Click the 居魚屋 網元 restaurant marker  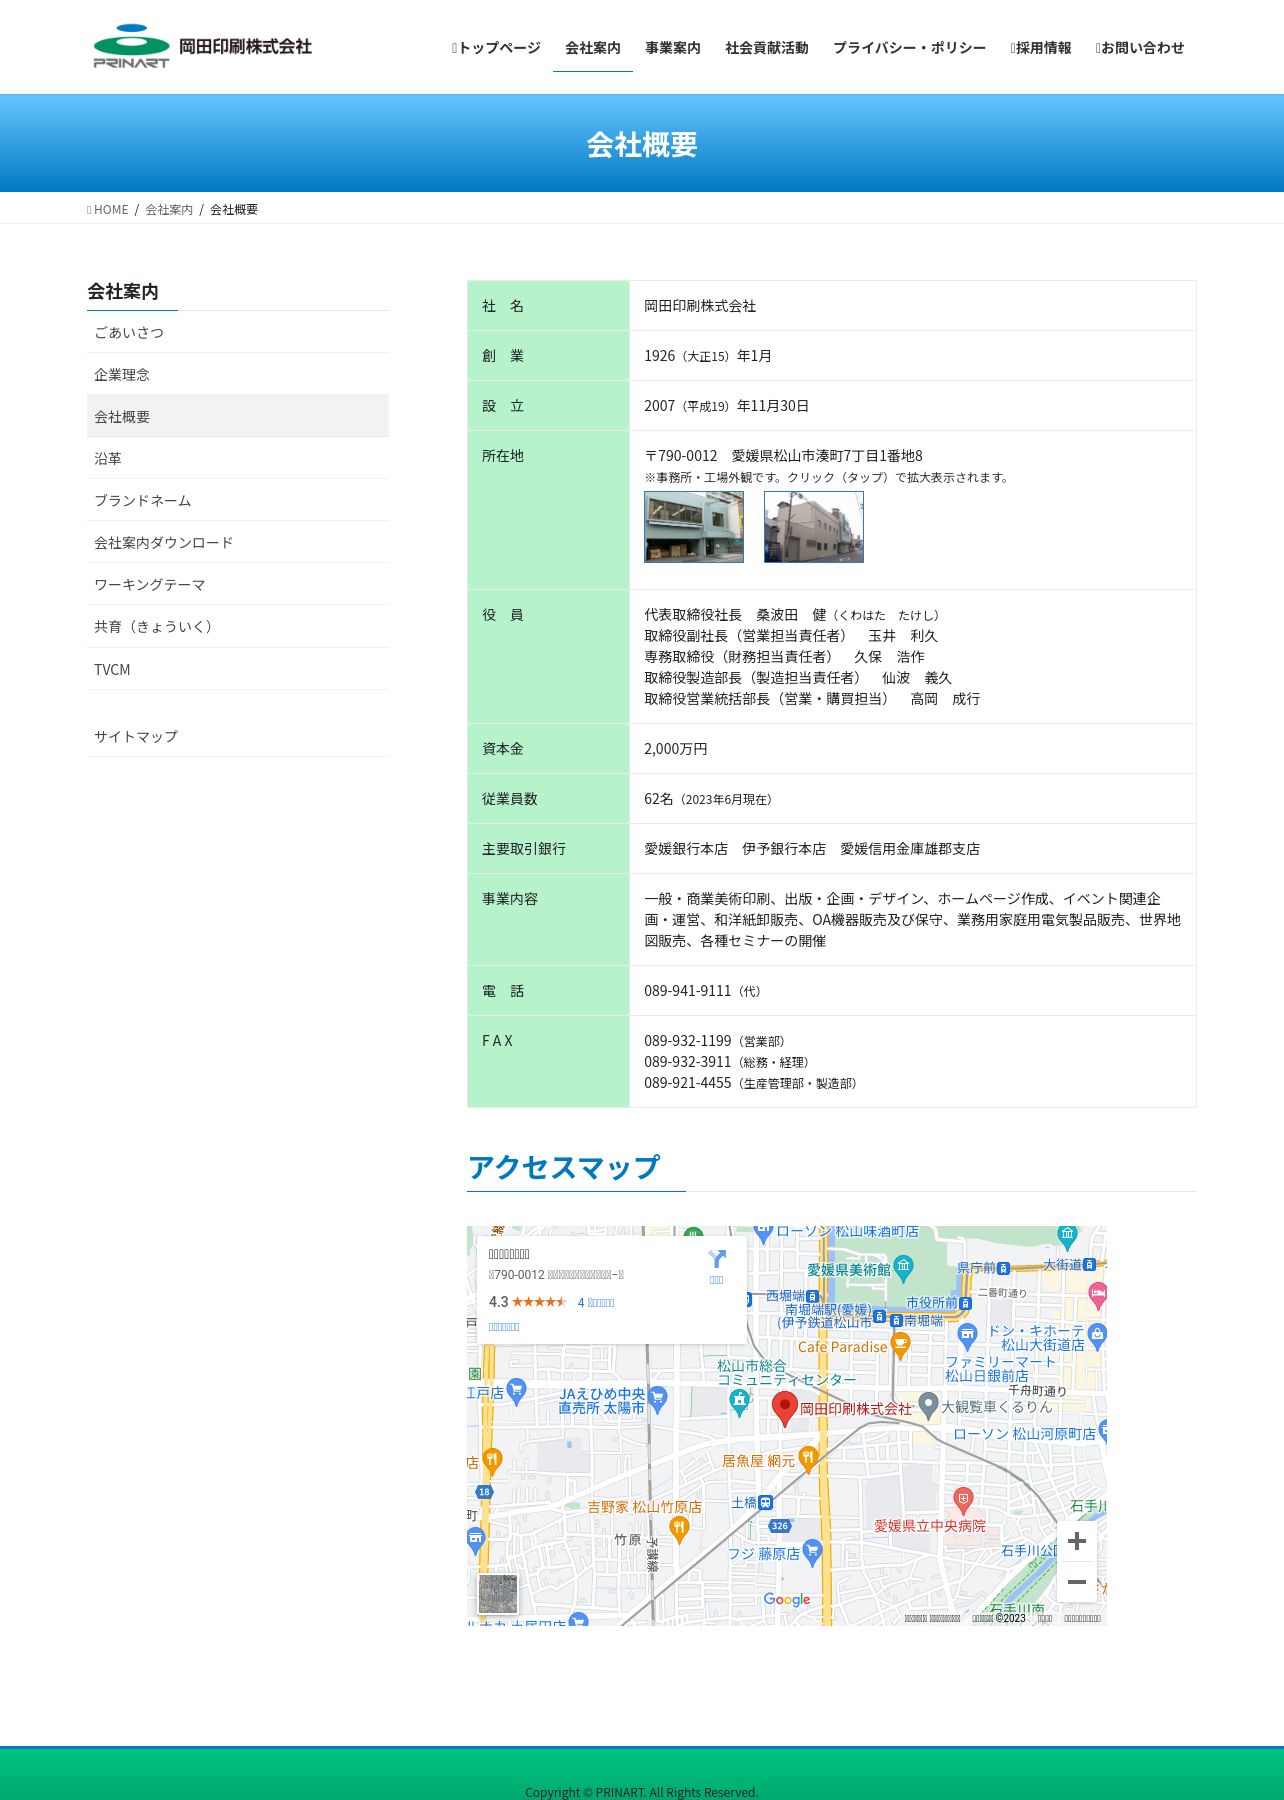tap(808, 1460)
